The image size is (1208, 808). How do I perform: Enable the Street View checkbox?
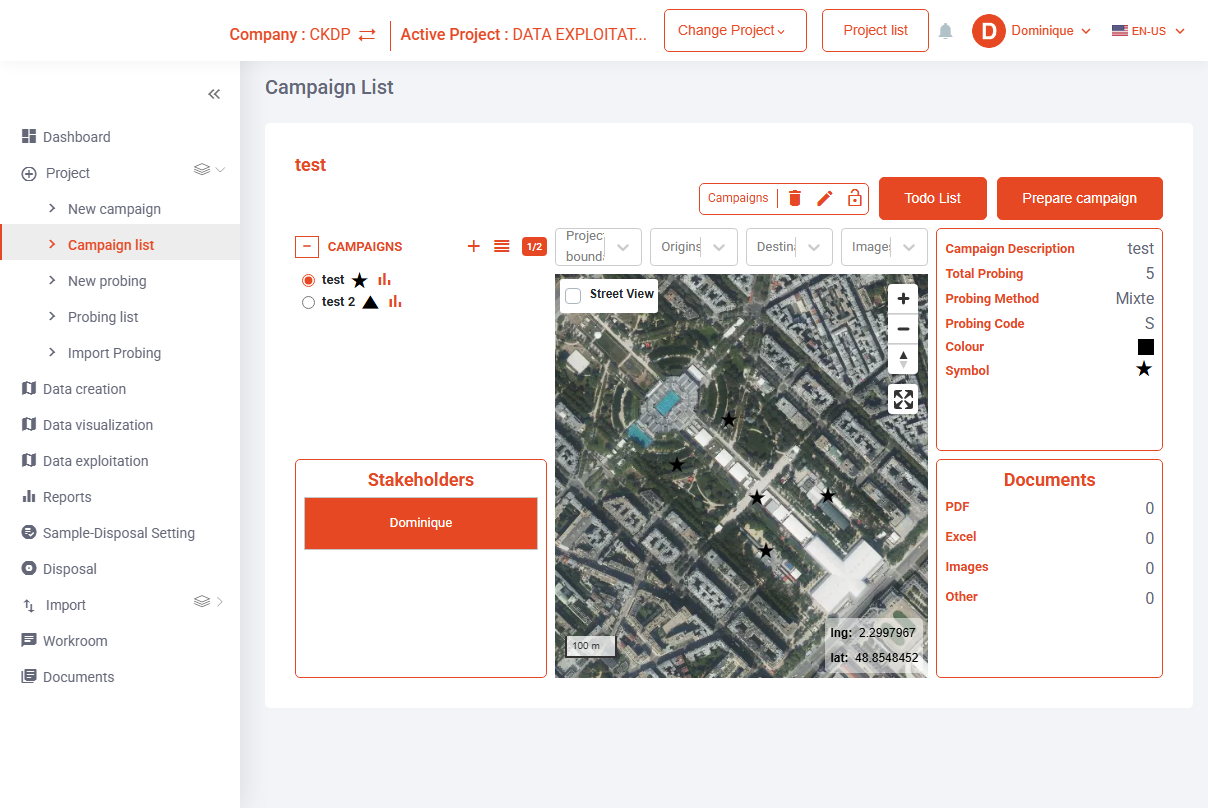coord(573,295)
